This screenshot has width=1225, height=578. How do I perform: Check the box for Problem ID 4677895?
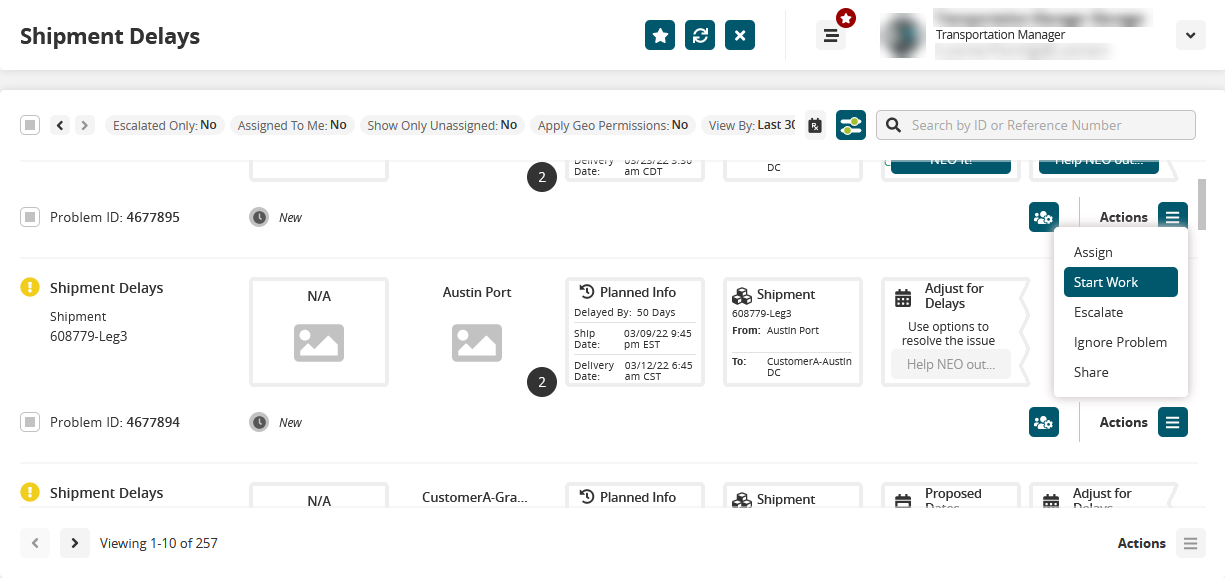click(30, 217)
